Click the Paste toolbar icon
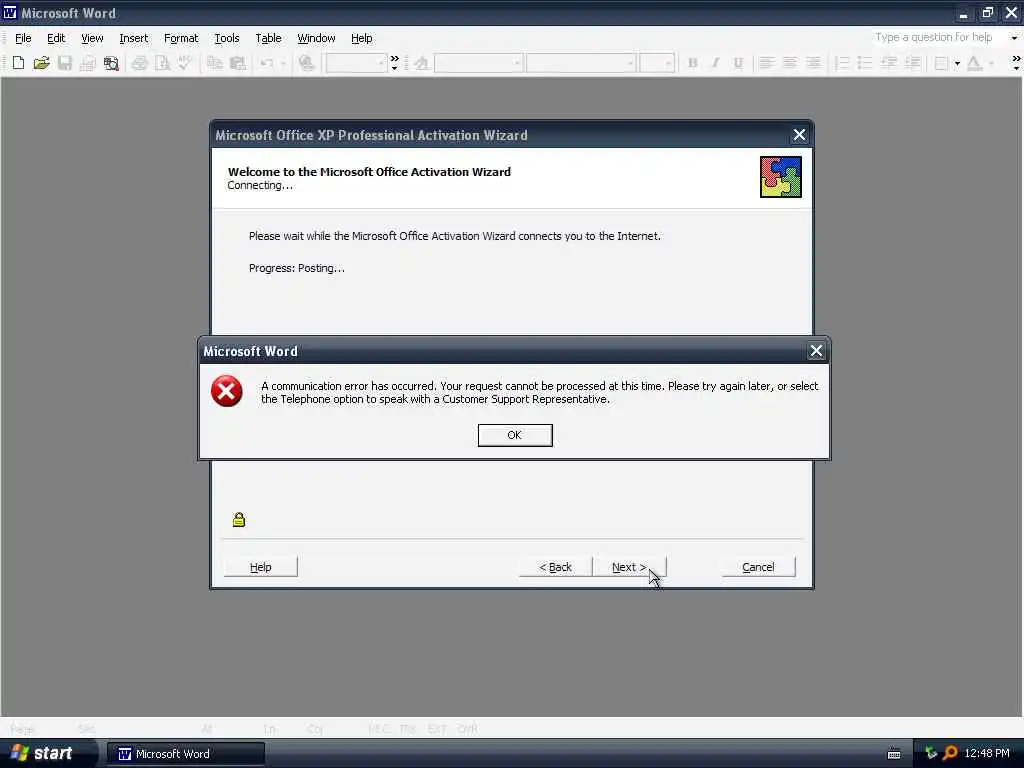The image size is (1024, 768). (x=238, y=63)
